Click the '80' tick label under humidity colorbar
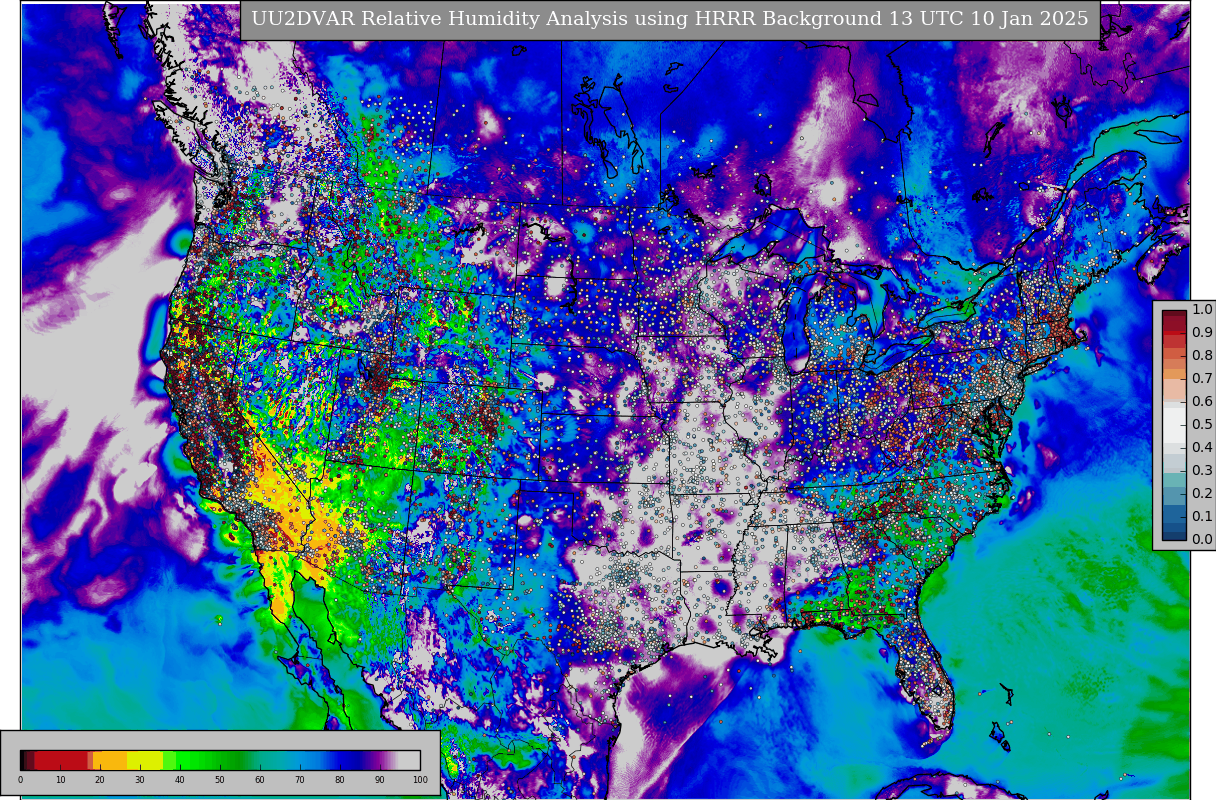The height and width of the screenshot is (800, 1216). pyautogui.click(x=340, y=779)
